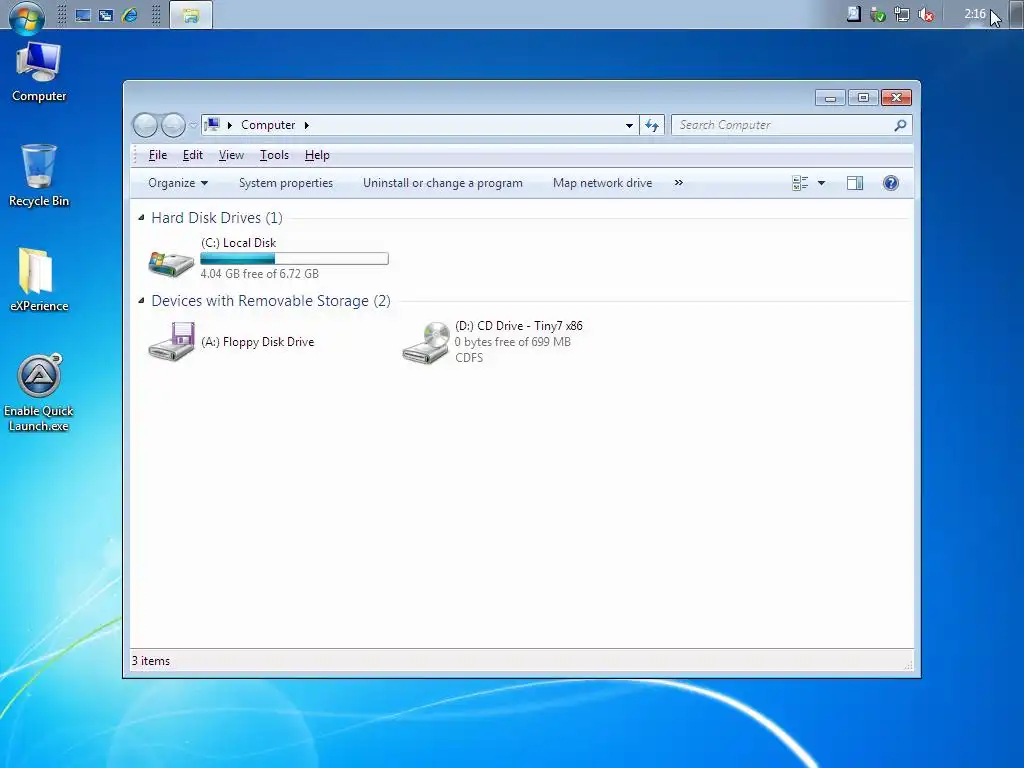1024x768 pixels.
Task: Click Computer in the address breadcrumb
Action: coord(268,125)
